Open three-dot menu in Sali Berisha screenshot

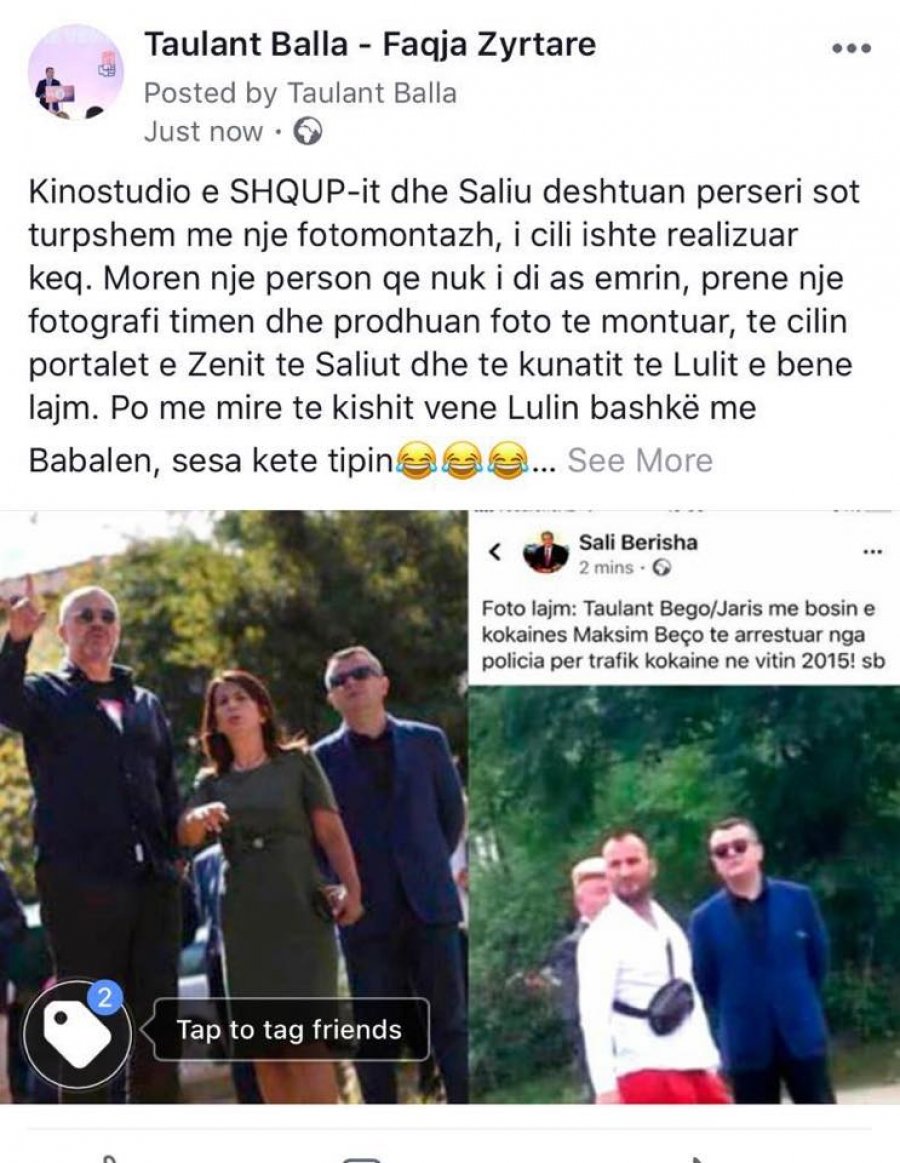click(873, 552)
